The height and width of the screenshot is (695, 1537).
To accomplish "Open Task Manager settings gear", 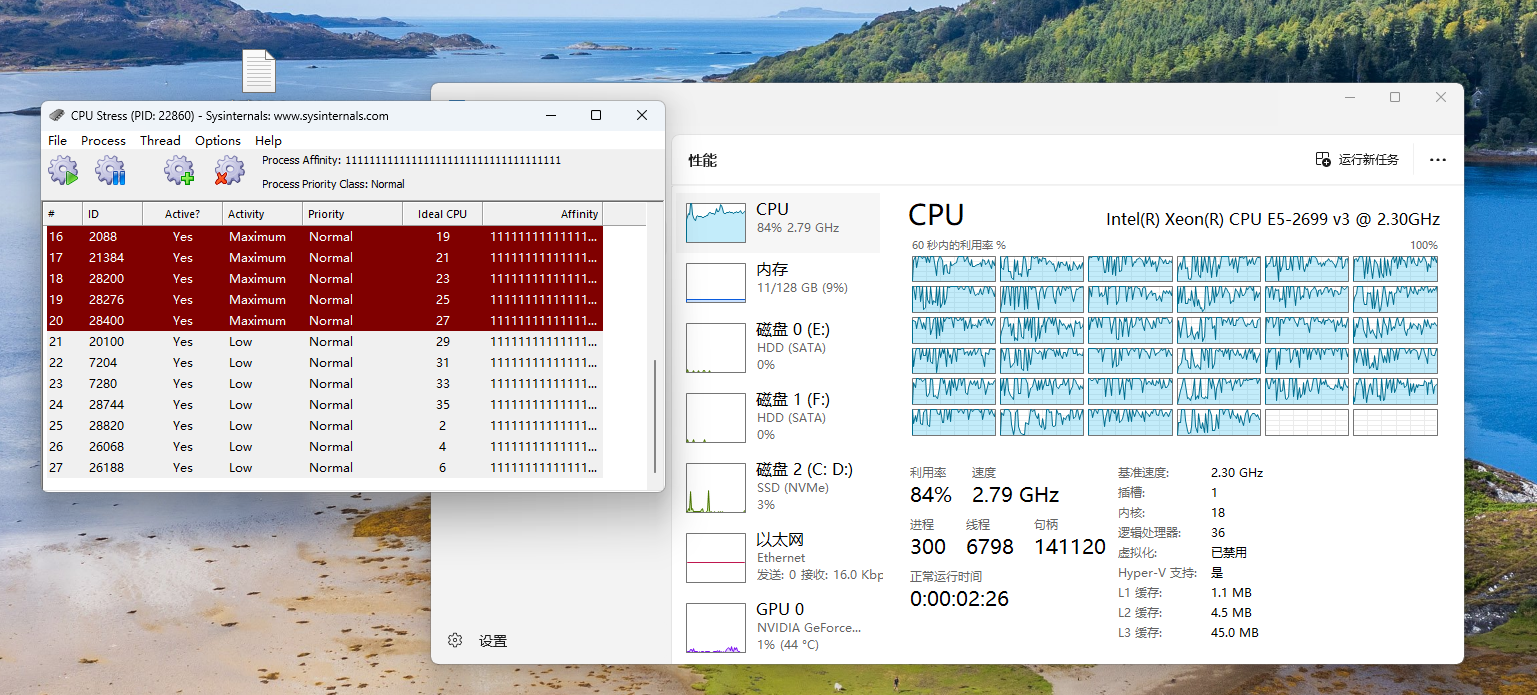I will (455, 640).
